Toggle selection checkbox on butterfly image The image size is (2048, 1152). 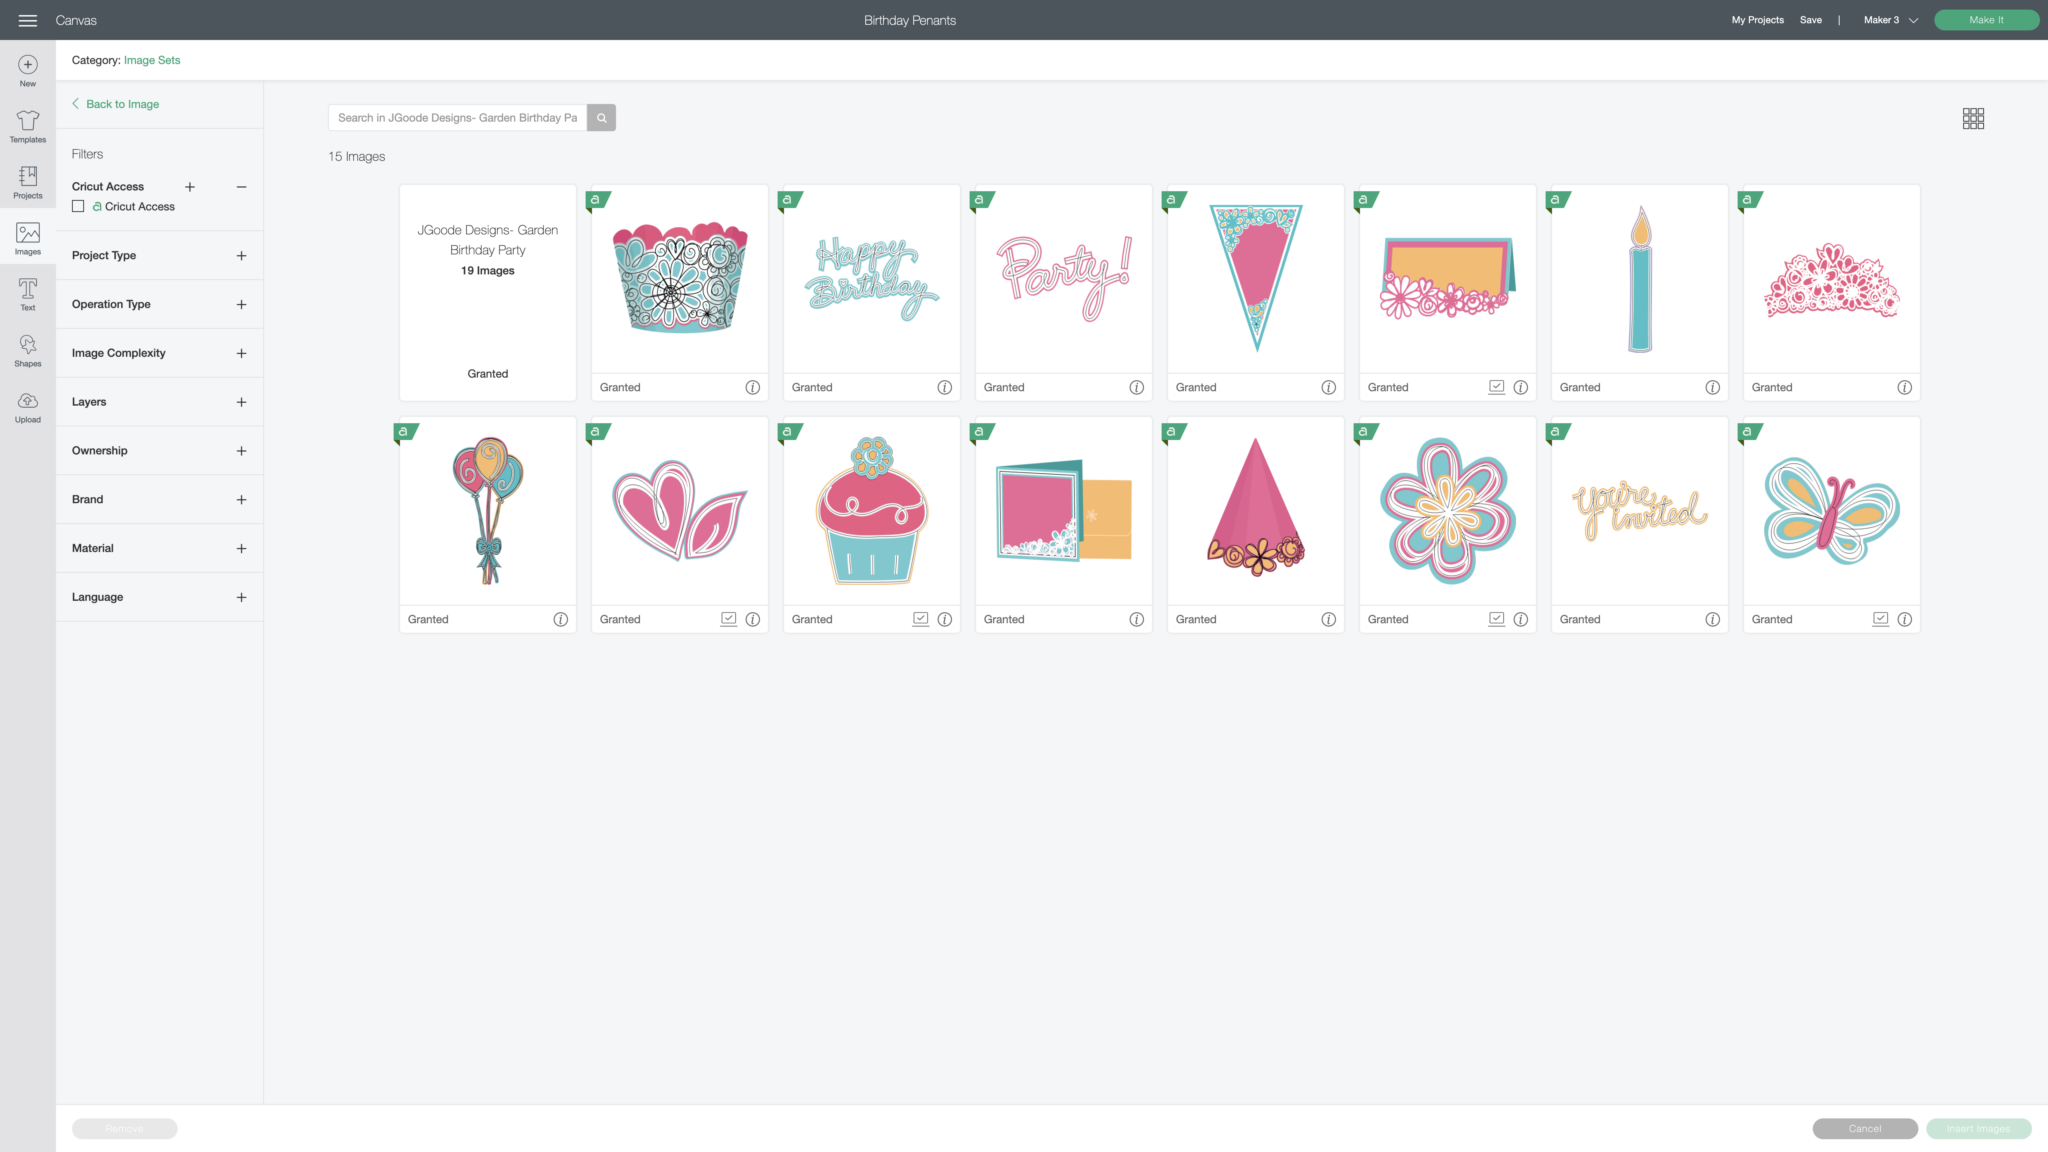click(x=1880, y=619)
